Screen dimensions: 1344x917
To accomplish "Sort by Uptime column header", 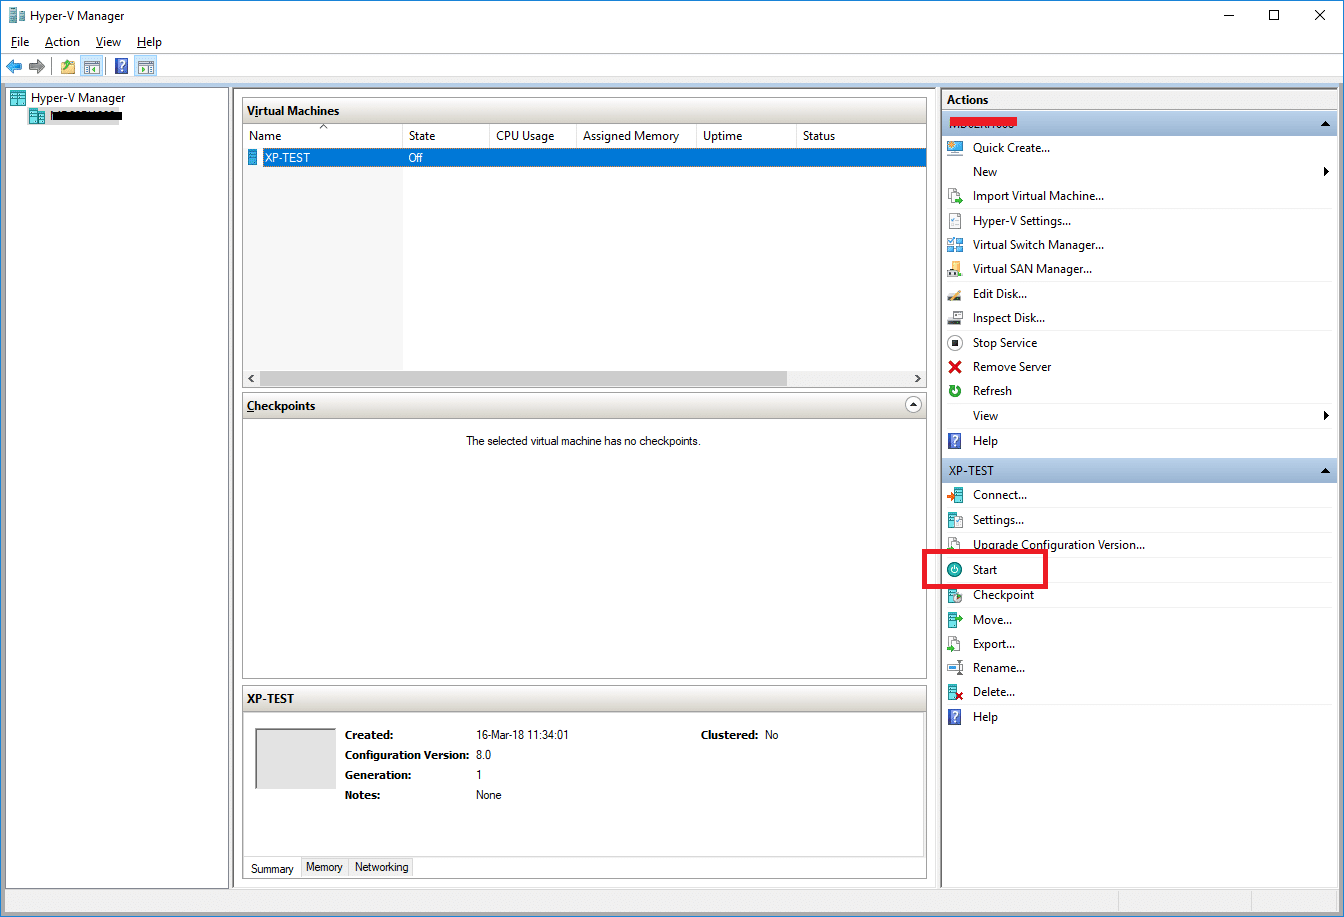I will (746, 136).
